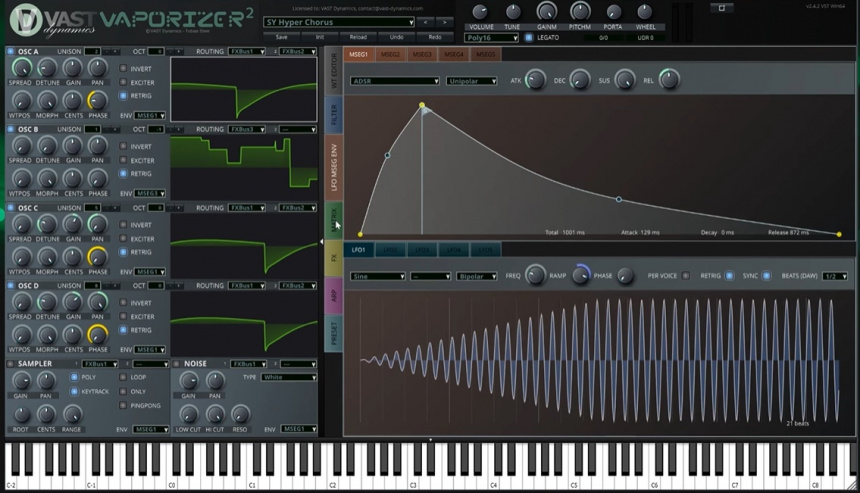This screenshot has width=860, height=493.
Task: Click the PORTA knob
Action: (613, 12)
